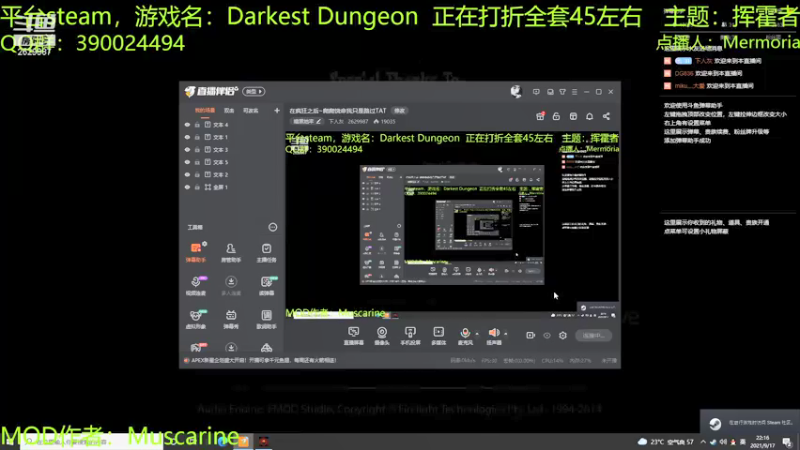This screenshot has width=800, height=450.
Task: Expand microphone options arrow next to 麦克风
Action: [477, 334]
